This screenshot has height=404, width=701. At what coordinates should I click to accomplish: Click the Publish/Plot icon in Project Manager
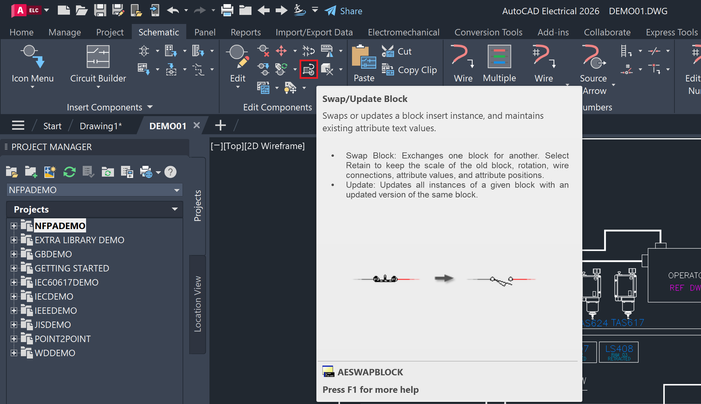146,172
